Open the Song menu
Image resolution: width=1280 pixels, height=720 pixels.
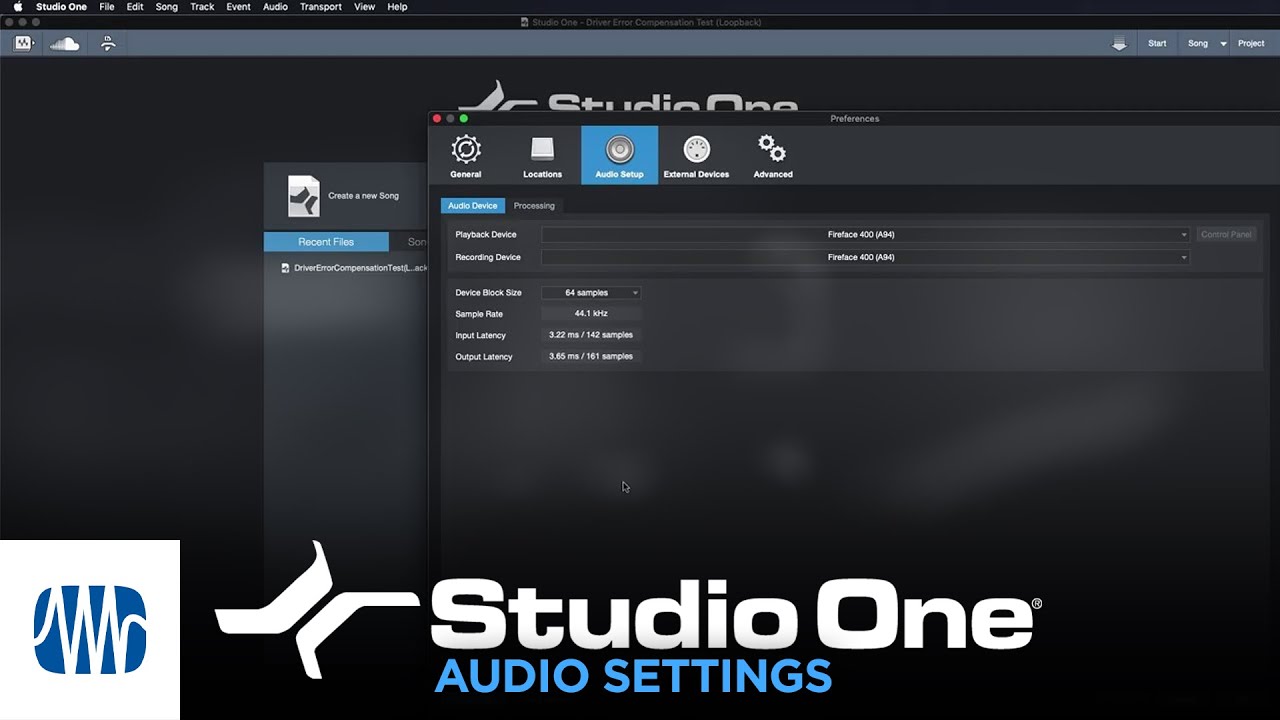(166, 7)
